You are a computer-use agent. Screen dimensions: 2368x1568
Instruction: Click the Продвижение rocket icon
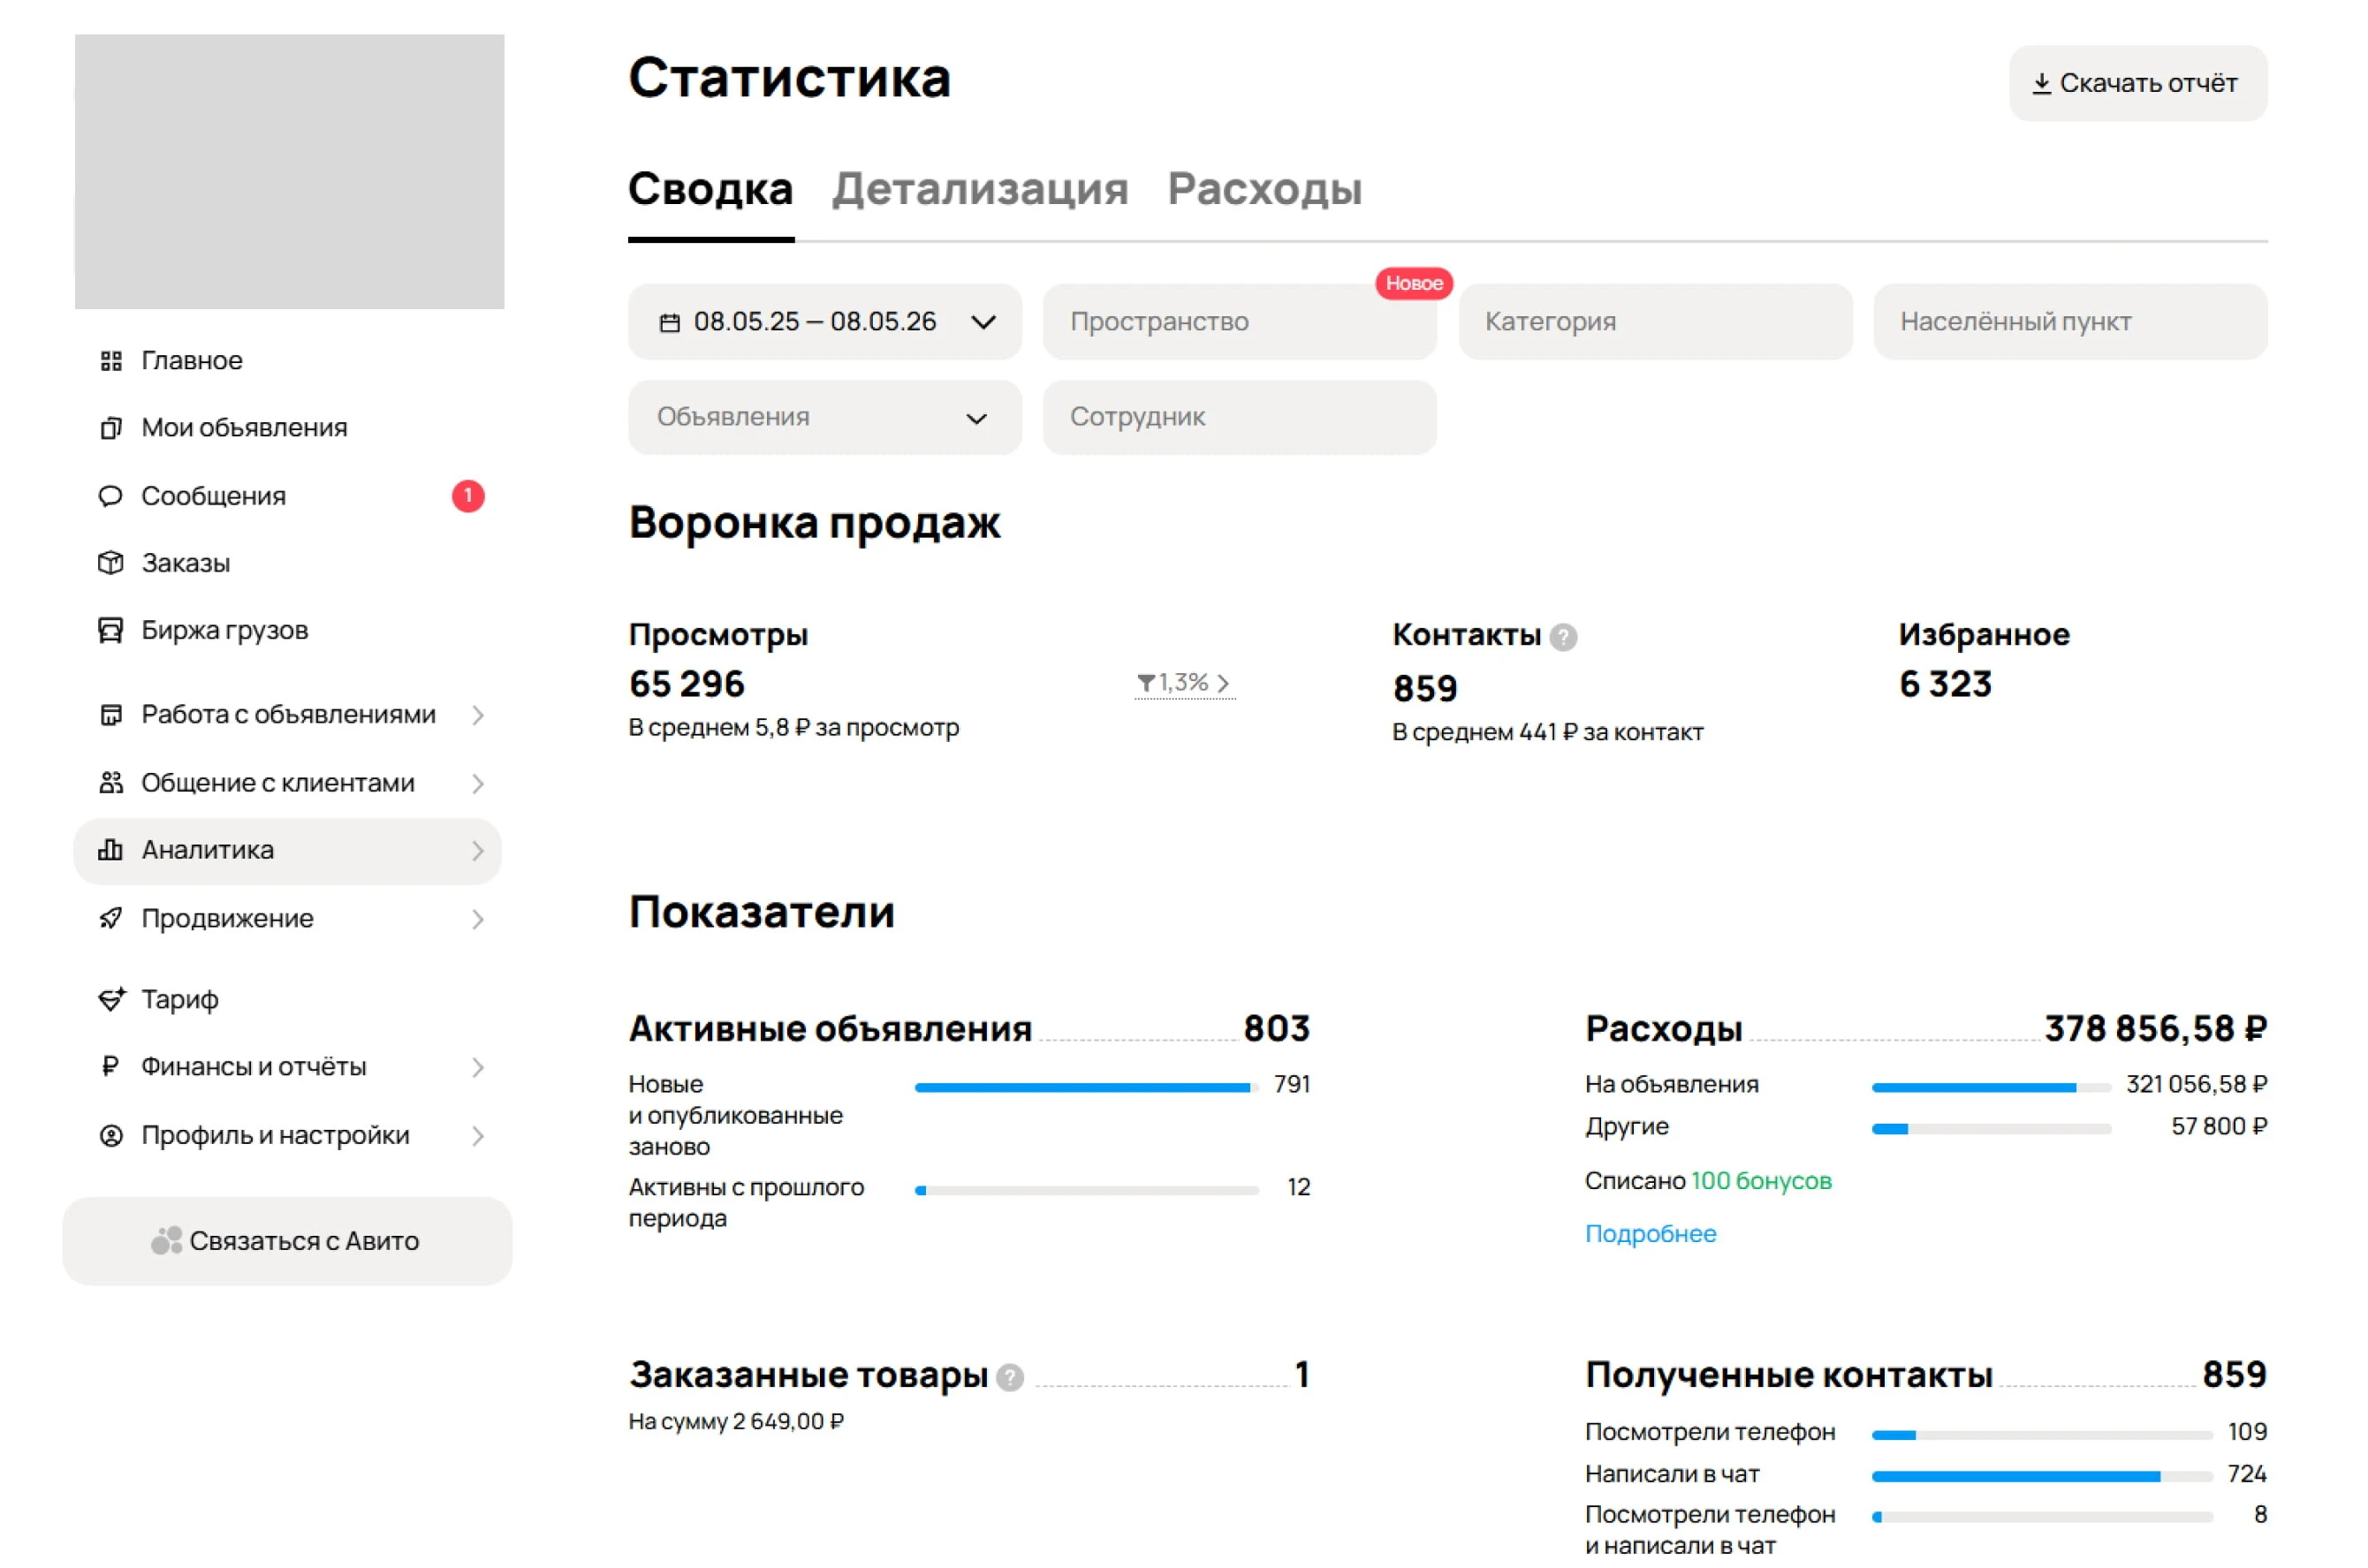coord(111,918)
